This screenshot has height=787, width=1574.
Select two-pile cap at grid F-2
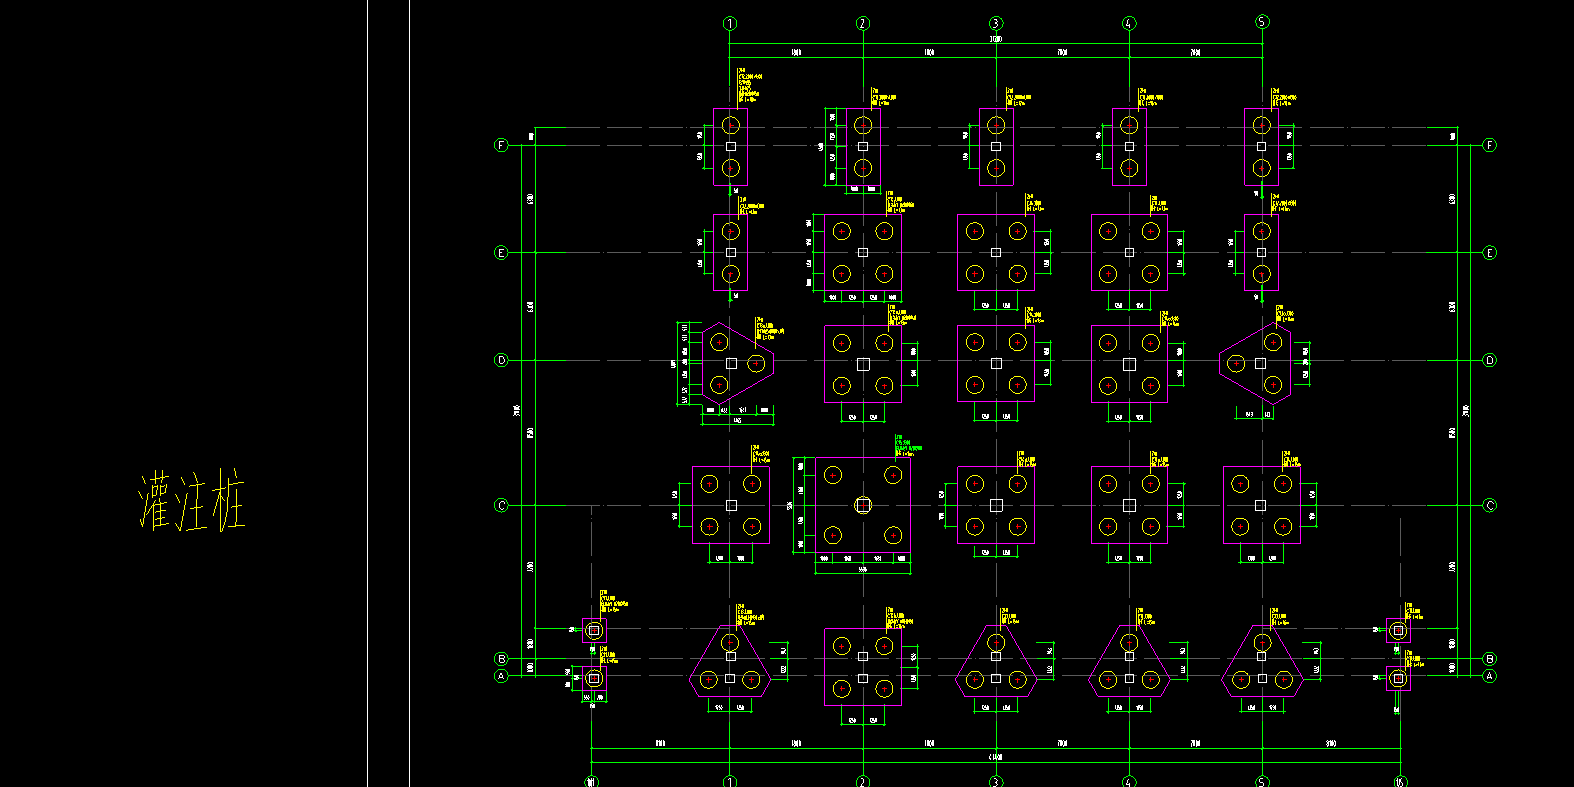pyautogui.click(x=863, y=146)
